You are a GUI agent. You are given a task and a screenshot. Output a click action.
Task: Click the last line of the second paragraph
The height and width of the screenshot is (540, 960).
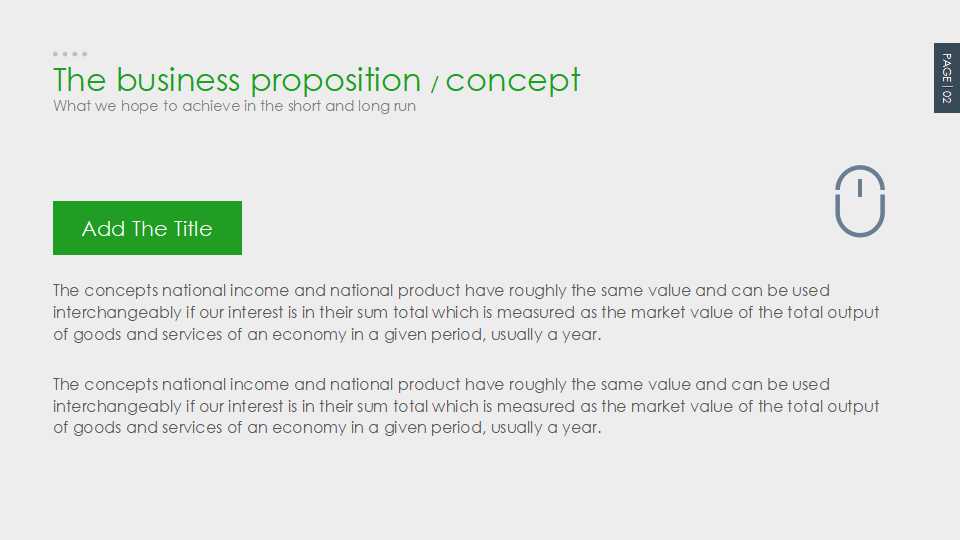point(327,429)
